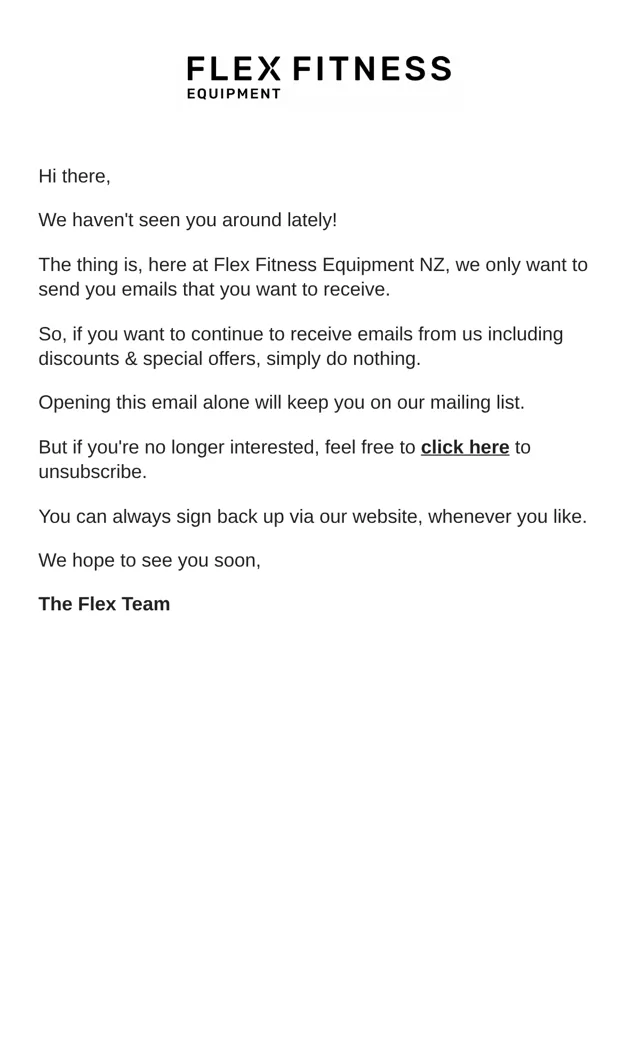Follow the 'click here' unsubscribe link

(465, 447)
